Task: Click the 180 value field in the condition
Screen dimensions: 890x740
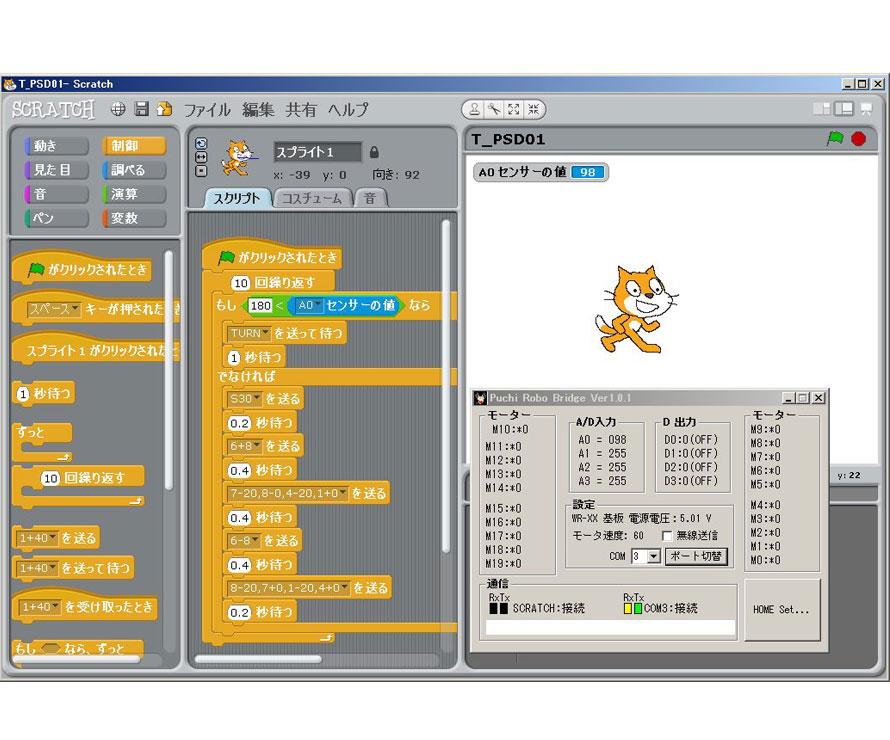Action: (261, 305)
